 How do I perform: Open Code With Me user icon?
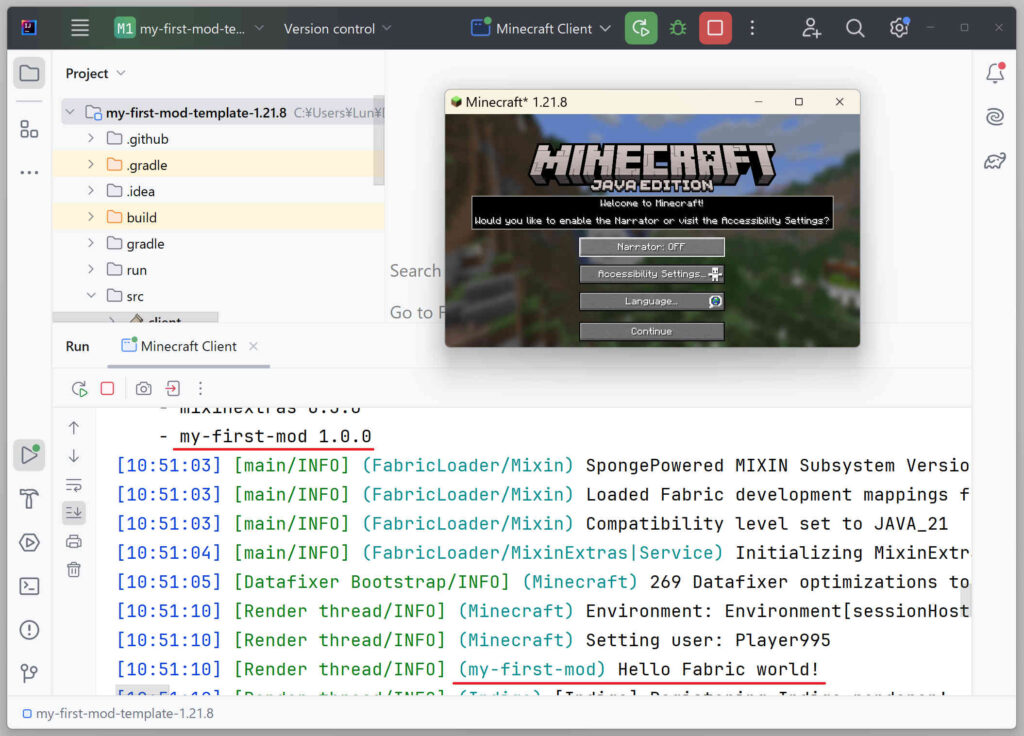[811, 28]
